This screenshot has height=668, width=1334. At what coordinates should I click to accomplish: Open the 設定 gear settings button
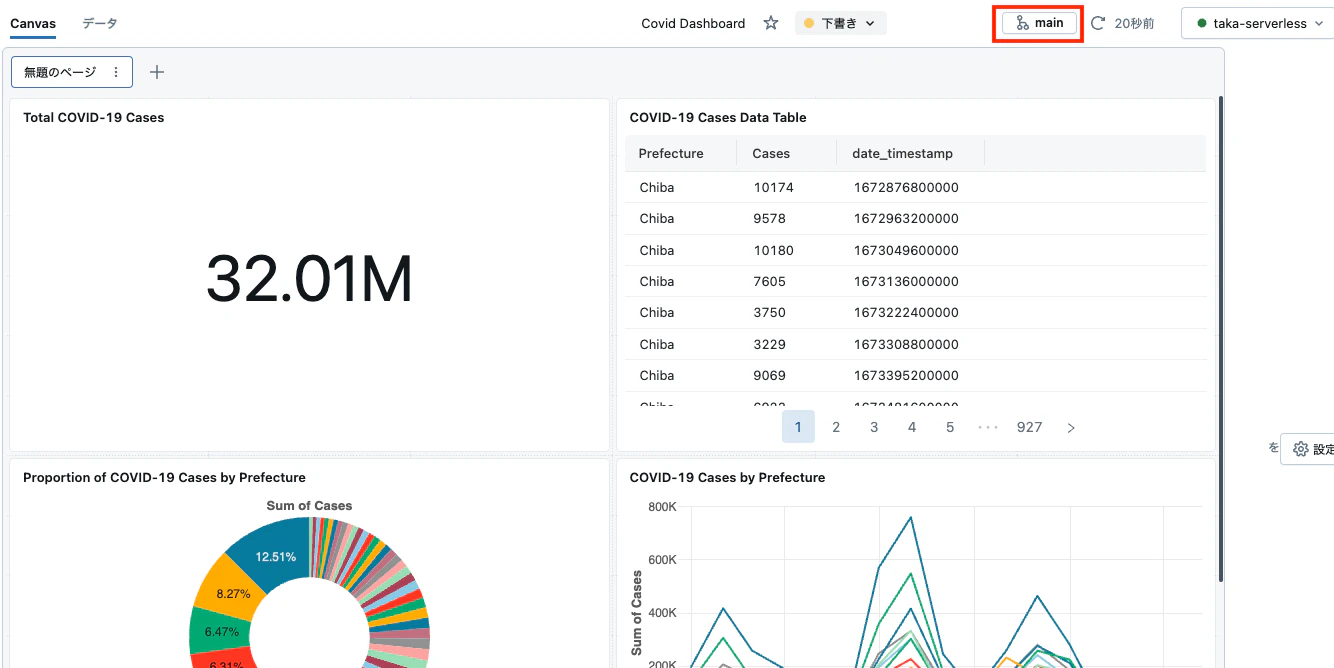1312,449
